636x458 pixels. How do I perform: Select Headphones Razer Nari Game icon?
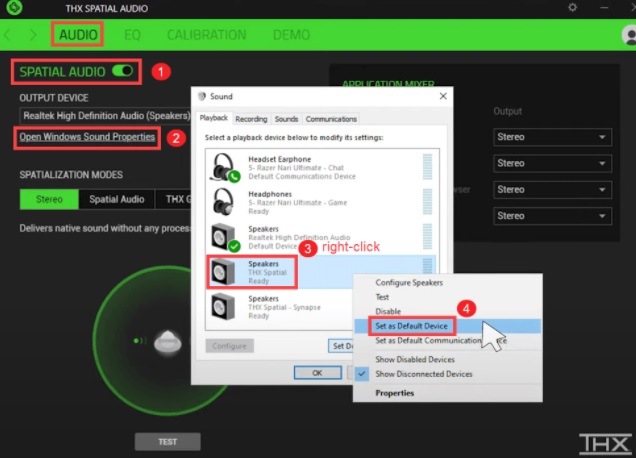[223, 202]
